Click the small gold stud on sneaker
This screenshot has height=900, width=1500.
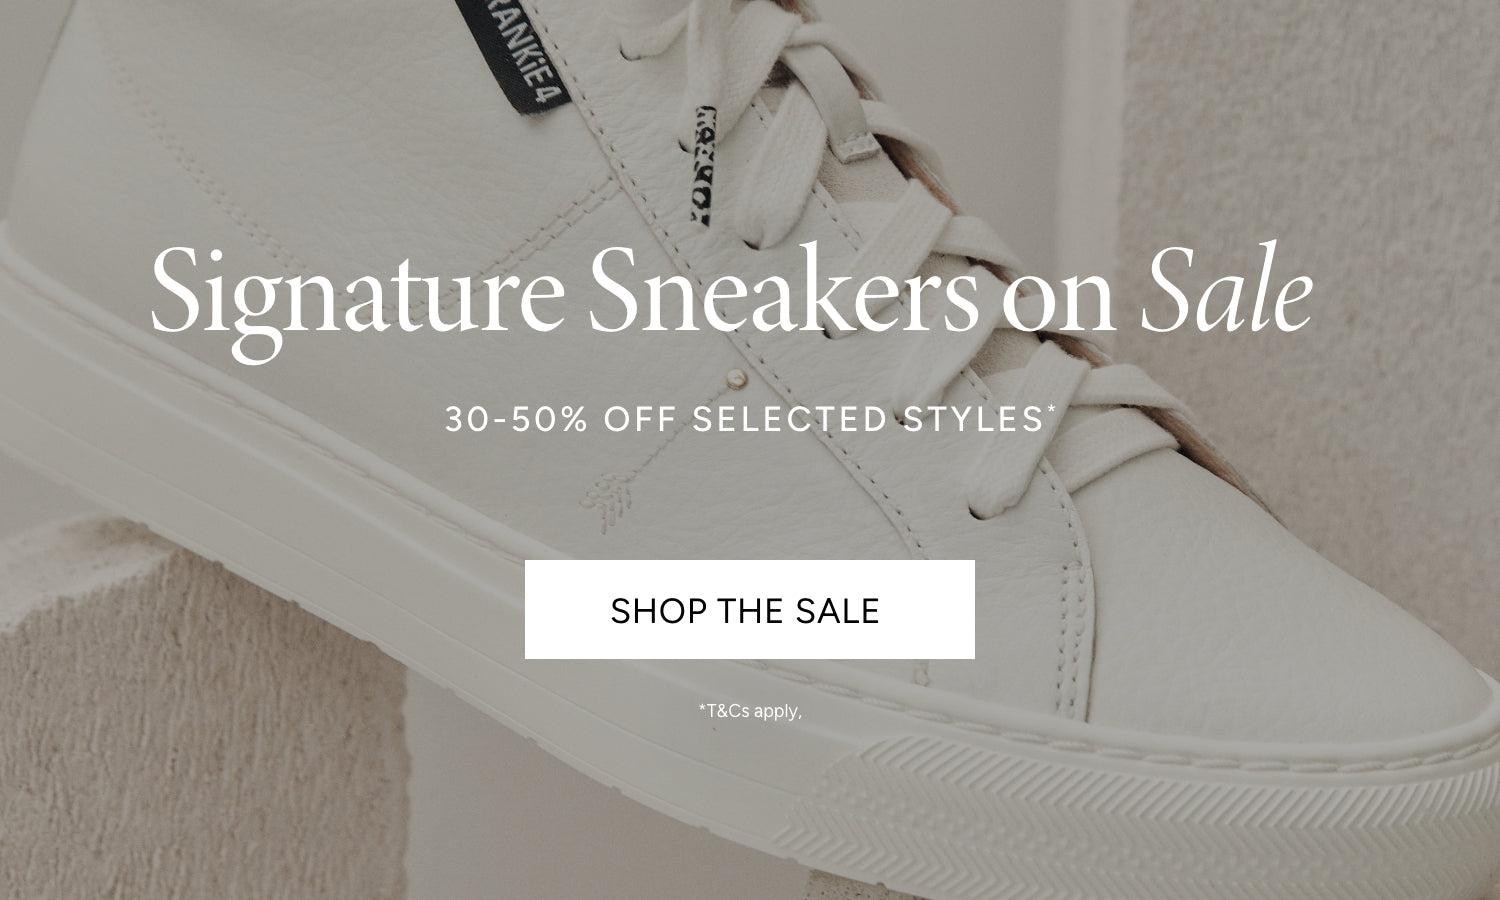[738, 378]
